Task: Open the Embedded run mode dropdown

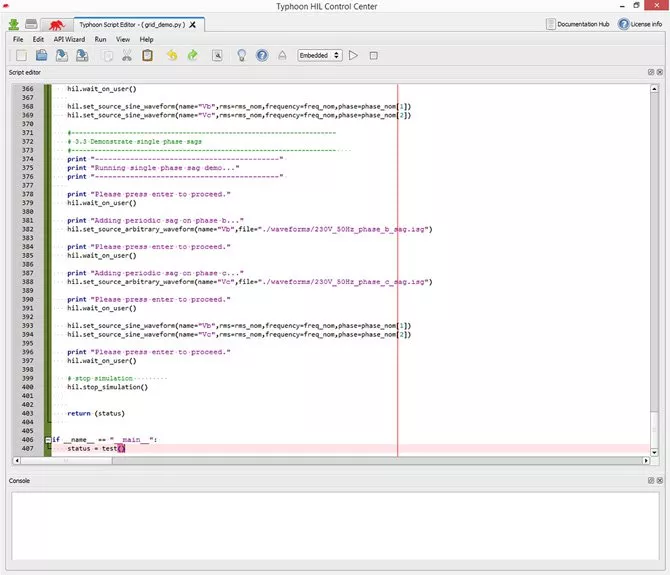Action: pyautogui.click(x=320, y=56)
